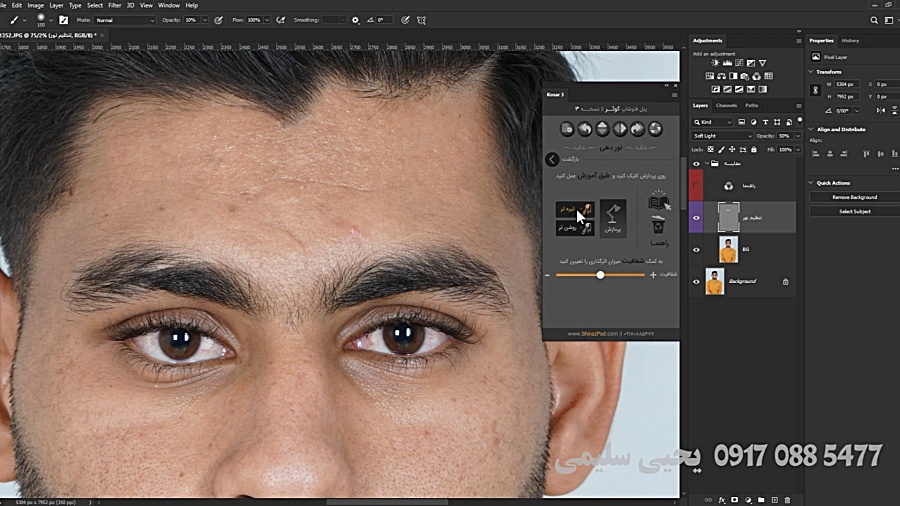Toggle lock position
The image size is (900, 506).
point(732,150)
